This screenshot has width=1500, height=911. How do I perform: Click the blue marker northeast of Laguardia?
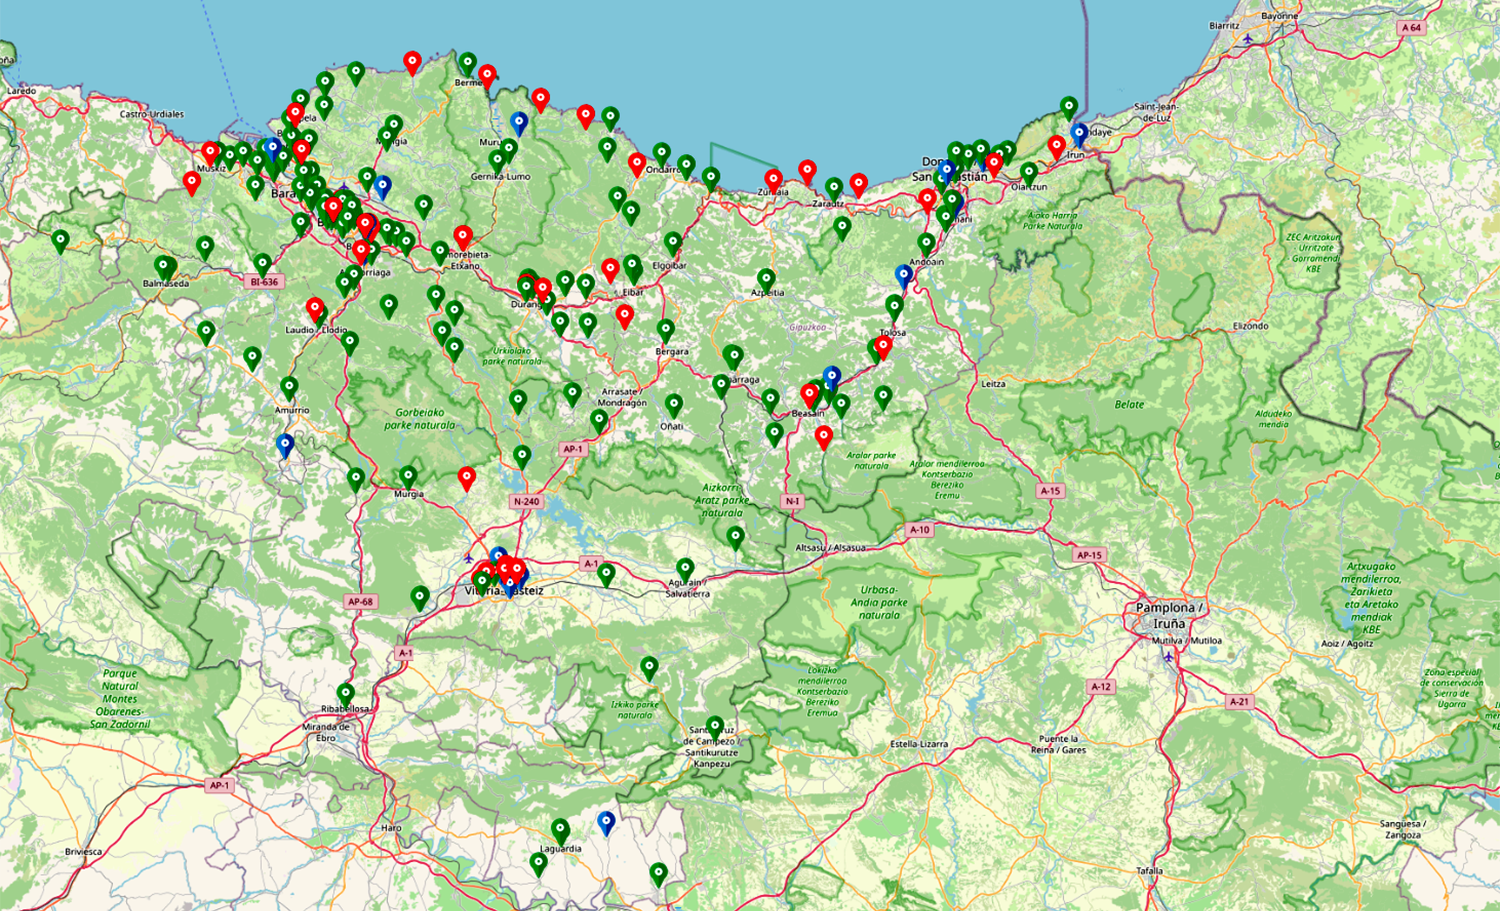point(606,822)
